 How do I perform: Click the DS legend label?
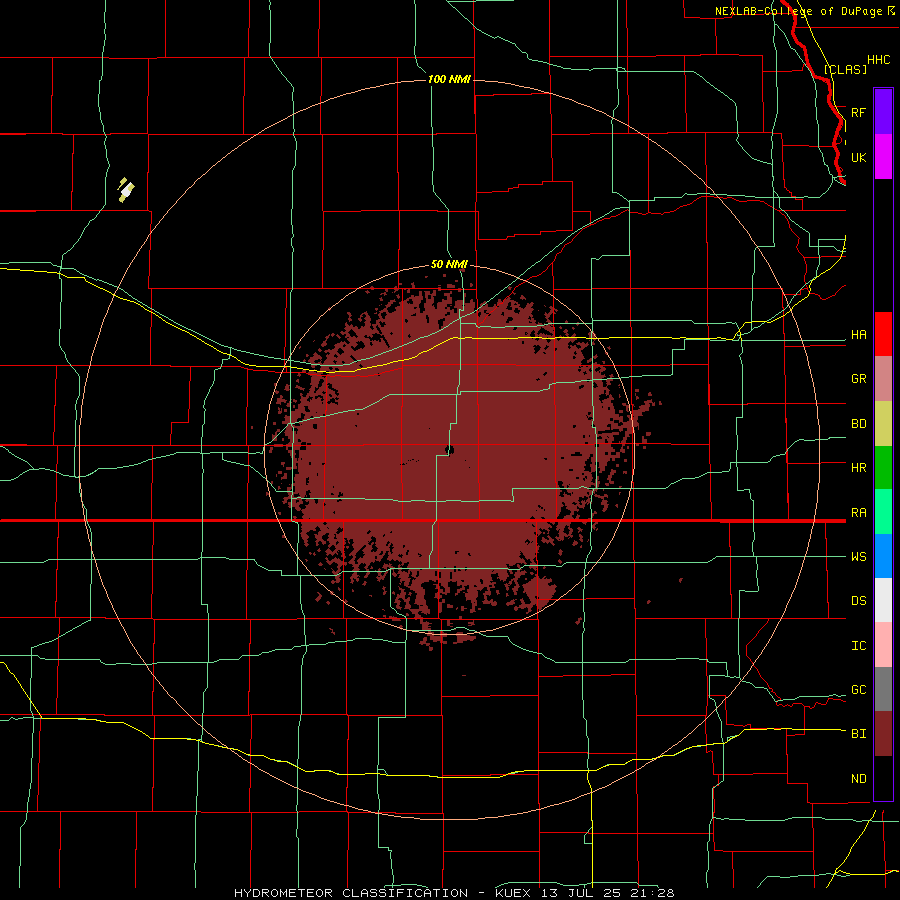[858, 601]
